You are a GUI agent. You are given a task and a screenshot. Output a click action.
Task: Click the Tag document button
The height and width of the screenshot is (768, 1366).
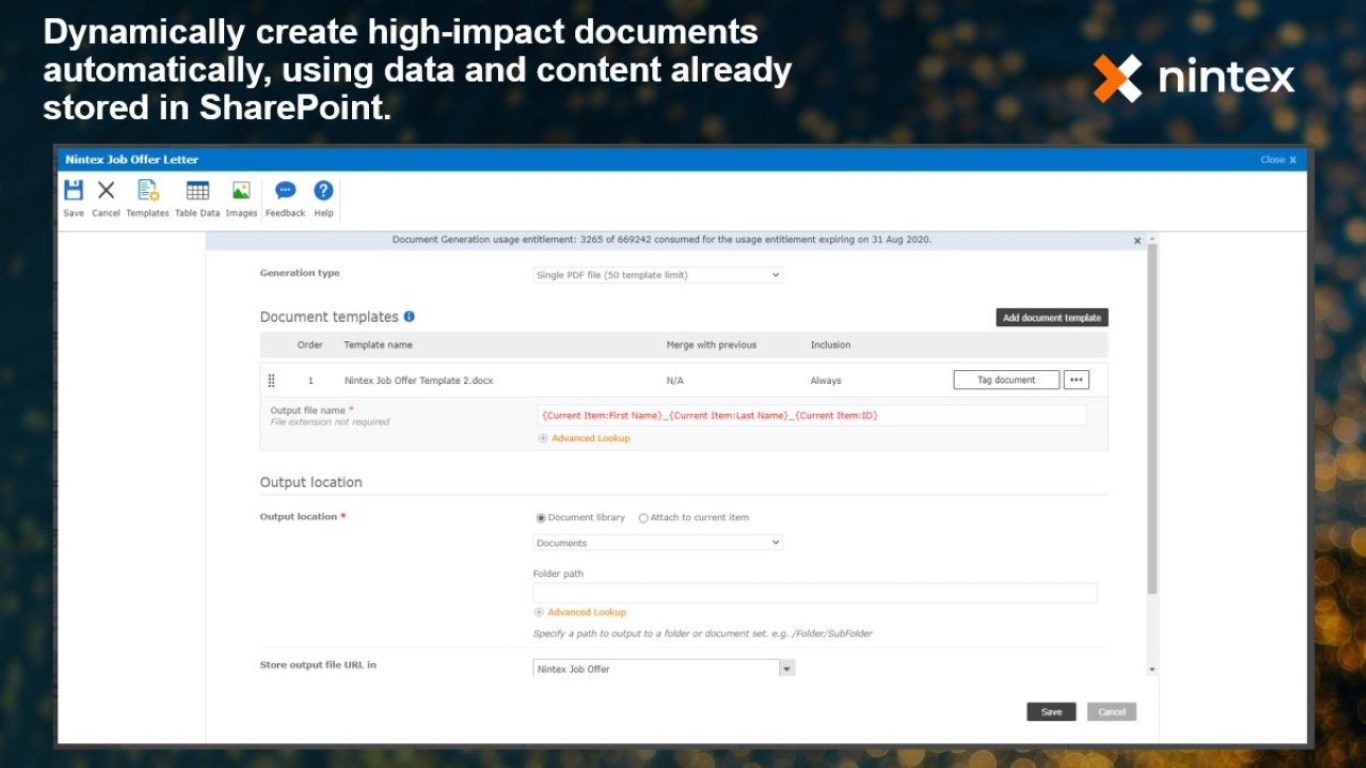click(1006, 380)
